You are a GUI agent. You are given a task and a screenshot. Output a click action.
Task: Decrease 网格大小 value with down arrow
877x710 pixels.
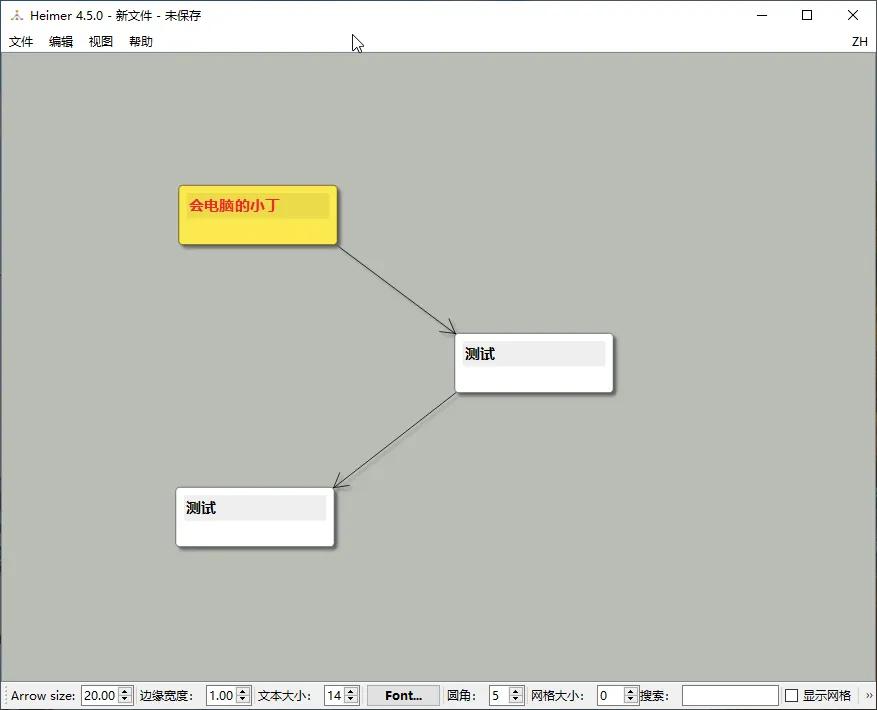(631, 700)
